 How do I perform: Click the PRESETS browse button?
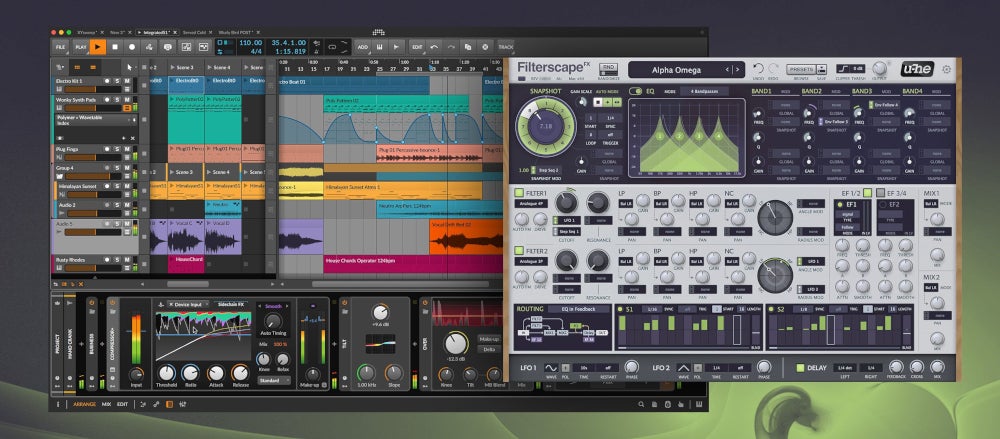[x=799, y=69]
